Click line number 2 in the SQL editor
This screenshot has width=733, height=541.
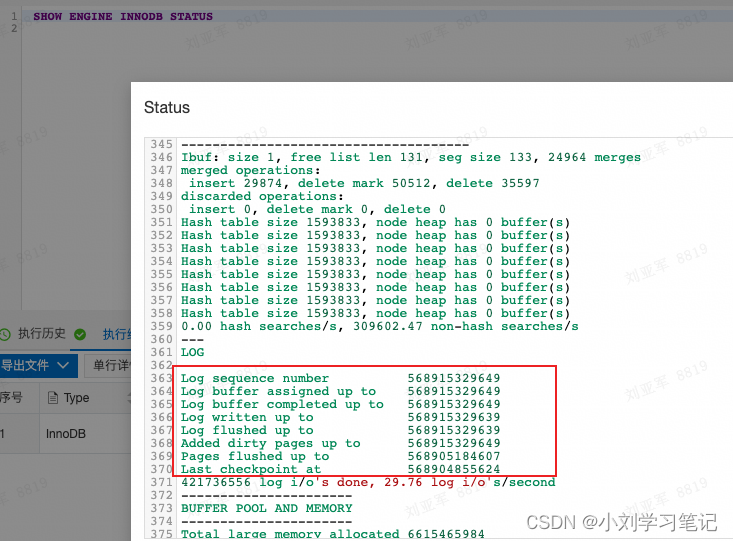point(14,29)
